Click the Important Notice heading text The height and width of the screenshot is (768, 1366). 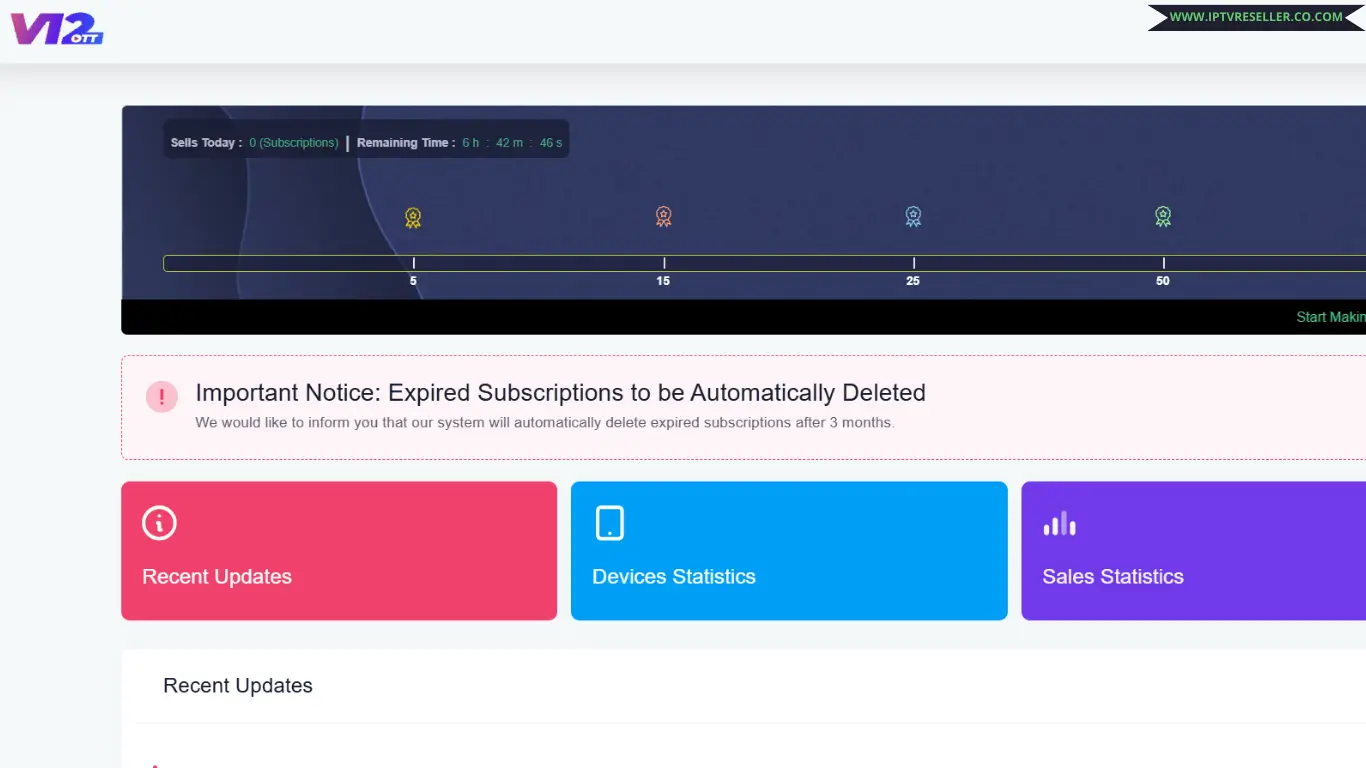pyautogui.click(x=560, y=392)
